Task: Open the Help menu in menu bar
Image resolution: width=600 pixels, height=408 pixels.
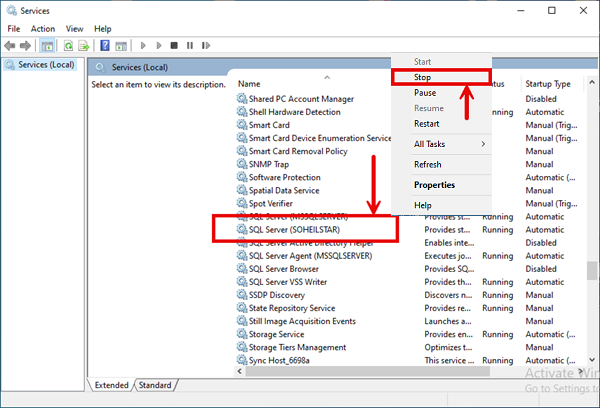Action: pos(103,29)
